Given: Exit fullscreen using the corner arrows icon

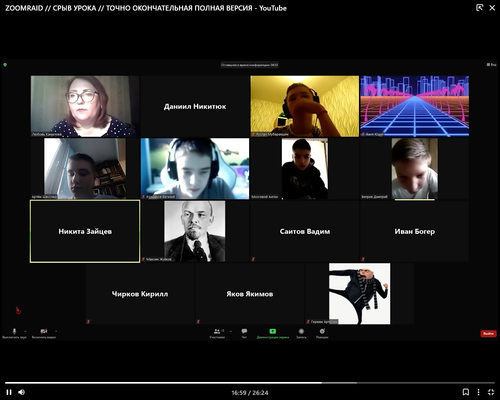Looking at the screenshot, I should [491, 392].
